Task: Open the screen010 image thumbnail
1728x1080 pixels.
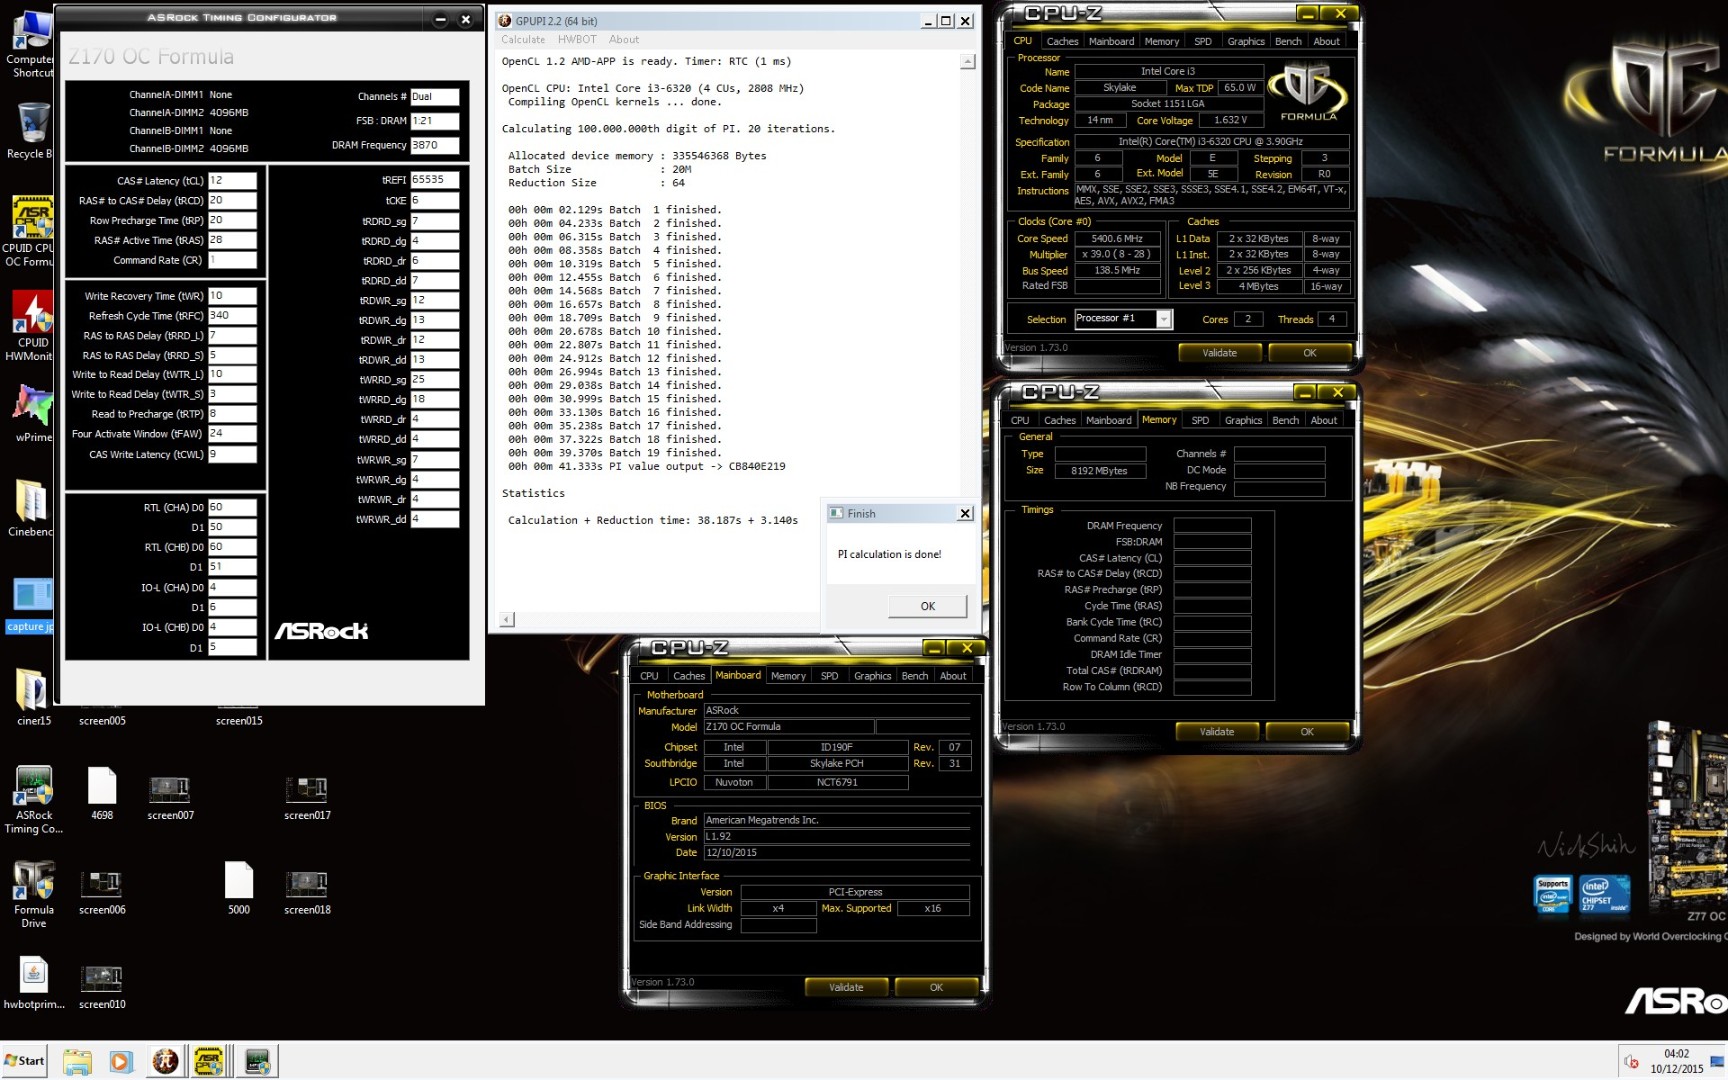Action: click(102, 986)
